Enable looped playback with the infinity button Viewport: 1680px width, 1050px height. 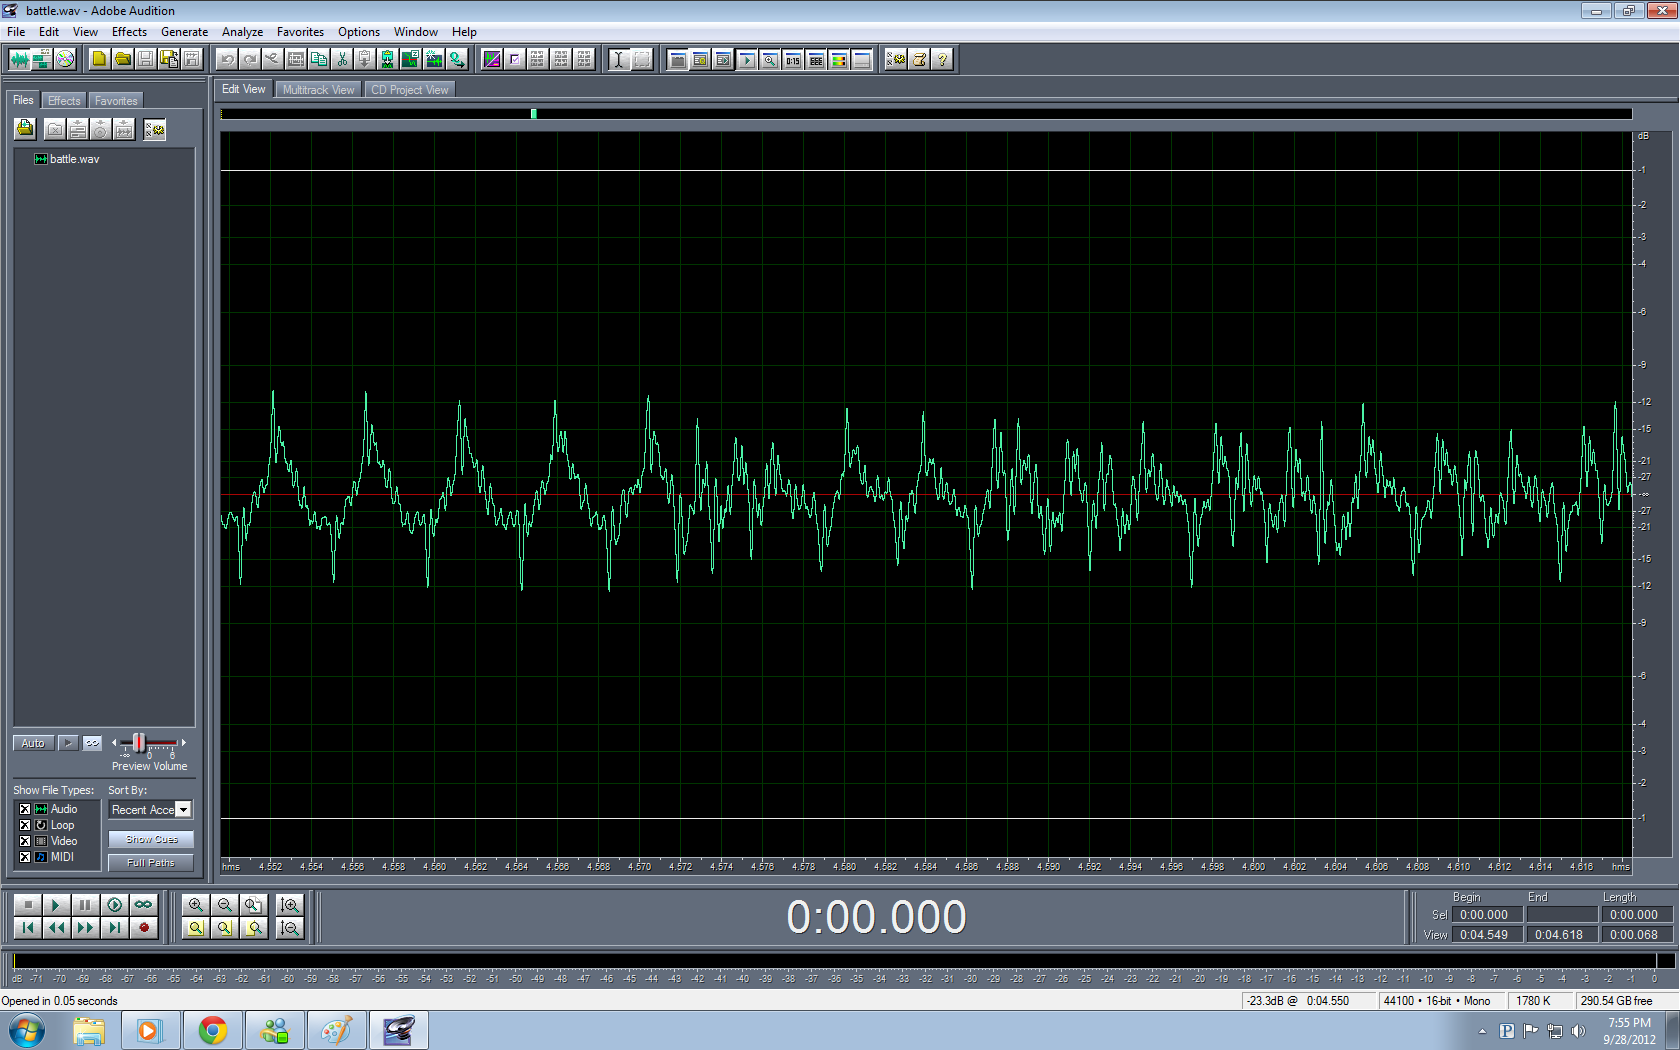(144, 905)
